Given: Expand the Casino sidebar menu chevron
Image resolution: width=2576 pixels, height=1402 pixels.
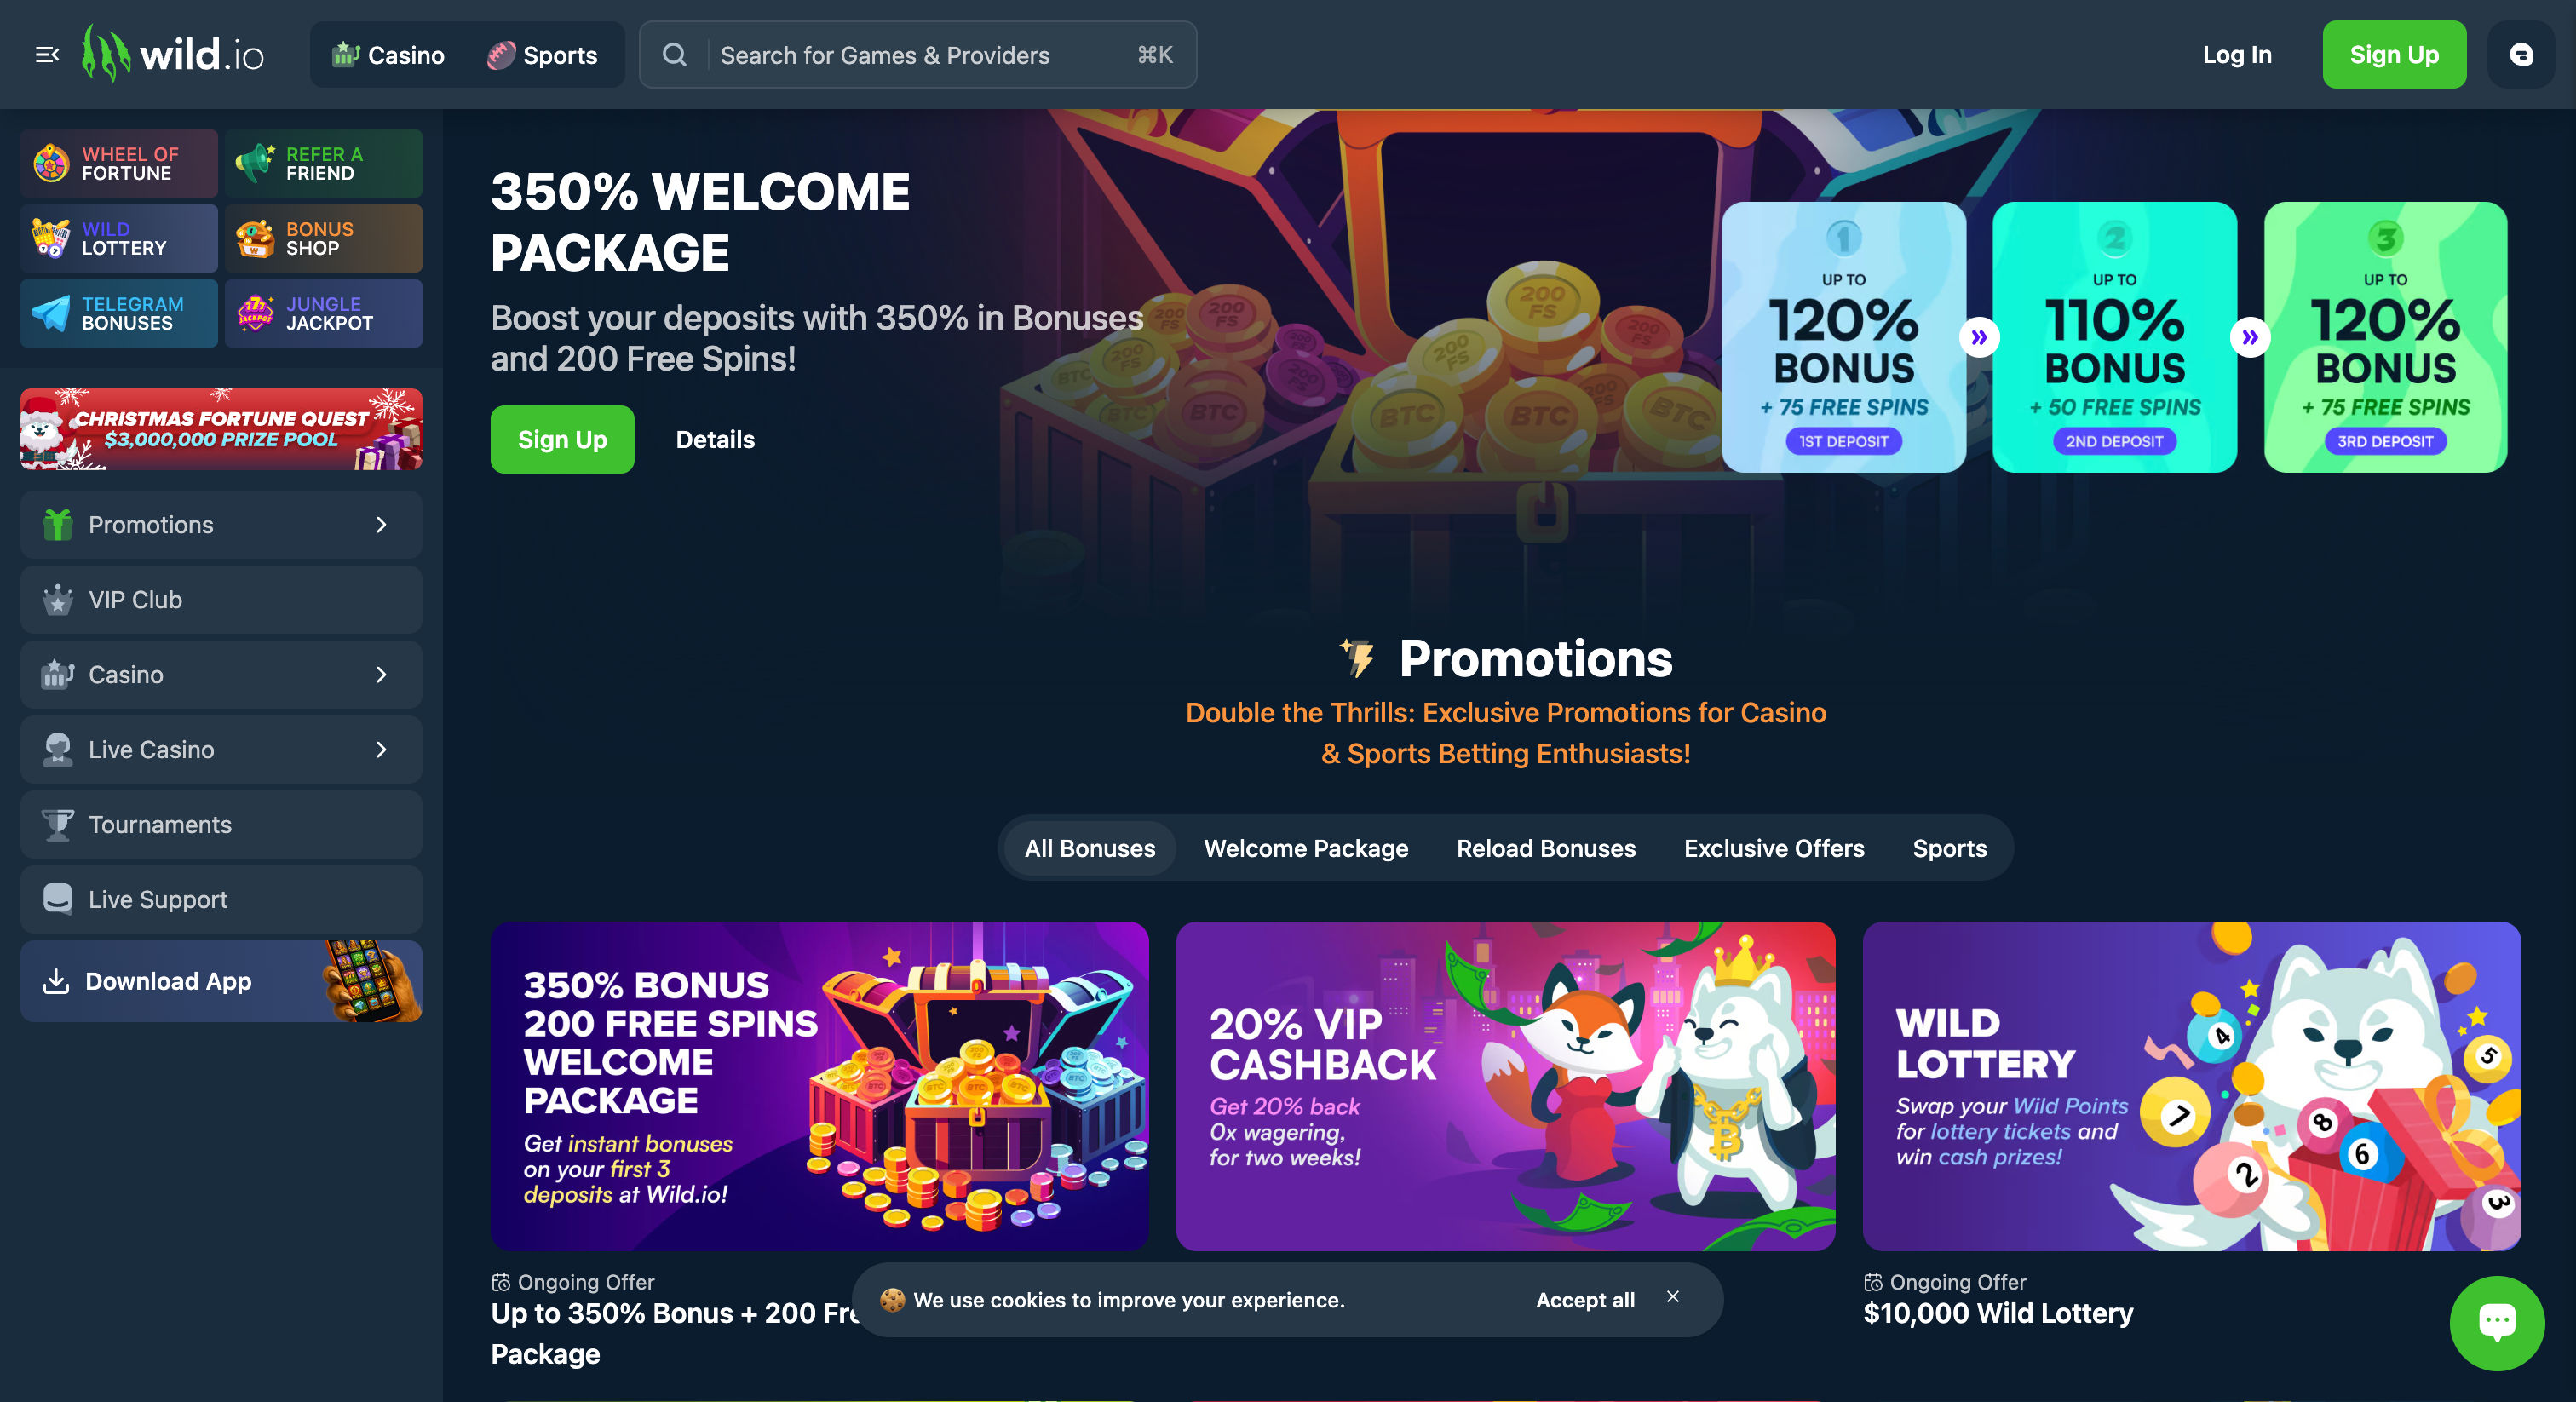Looking at the screenshot, I should (x=381, y=675).
